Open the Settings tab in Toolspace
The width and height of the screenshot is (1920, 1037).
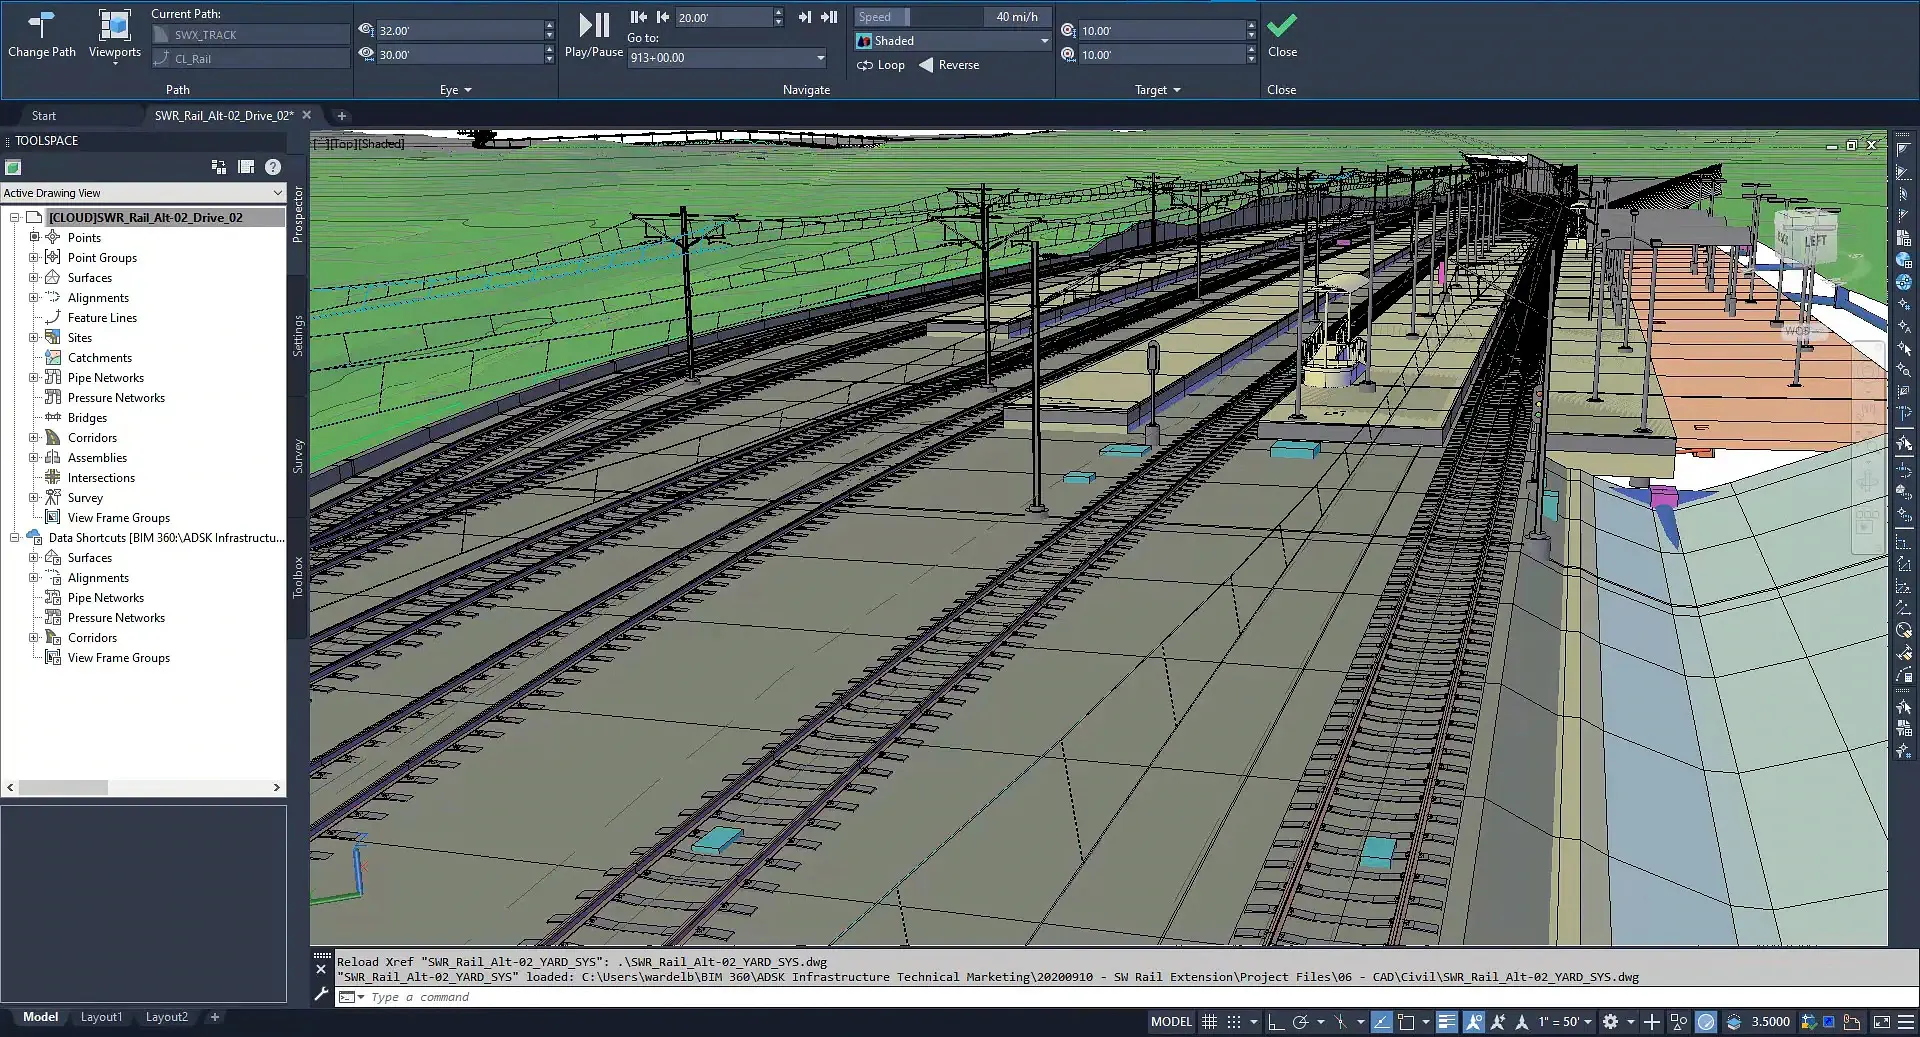point(297,336)
